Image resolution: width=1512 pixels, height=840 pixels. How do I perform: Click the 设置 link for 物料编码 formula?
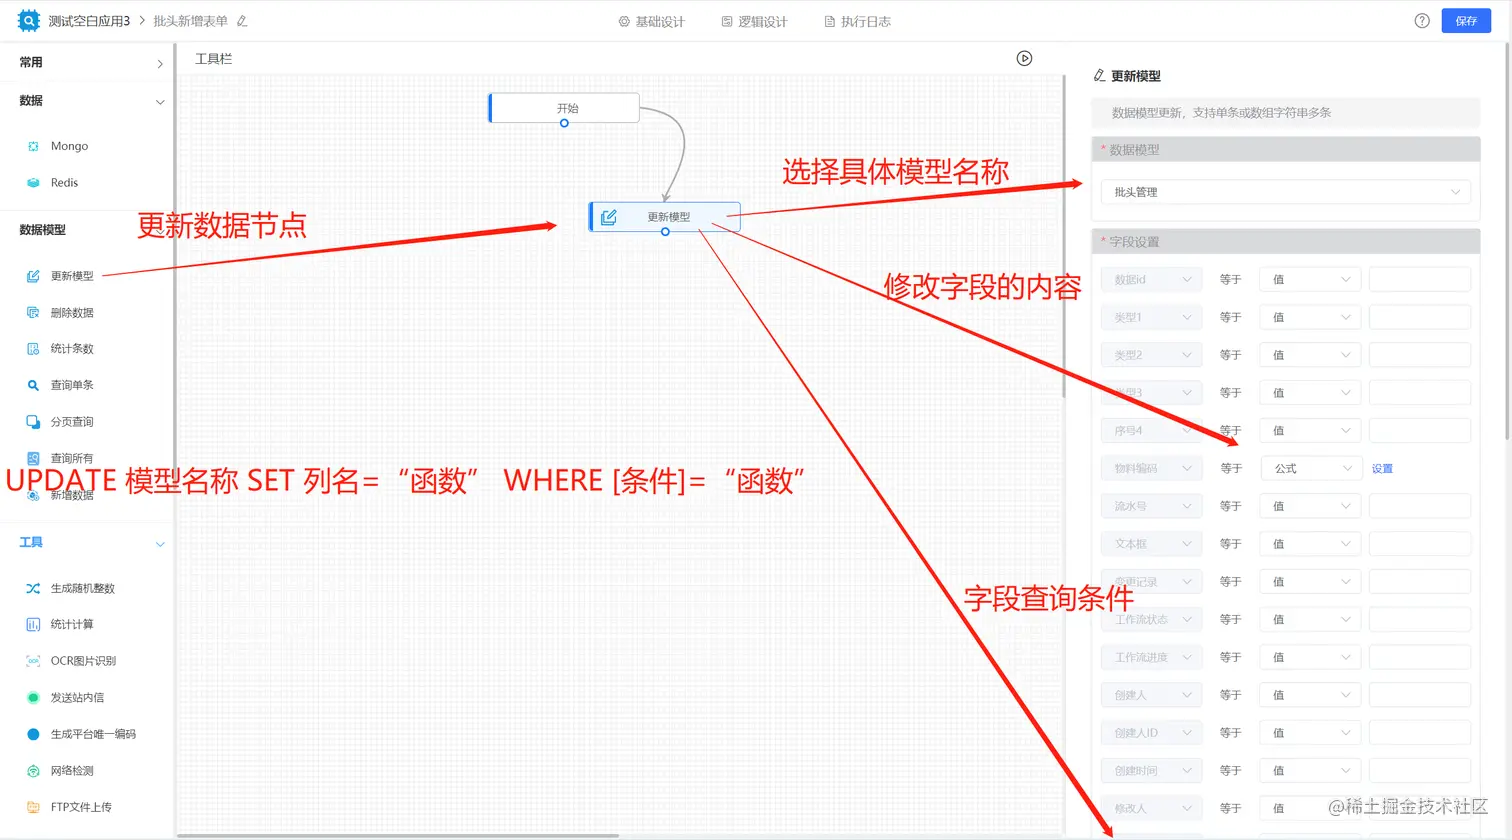click(1382, 469)
